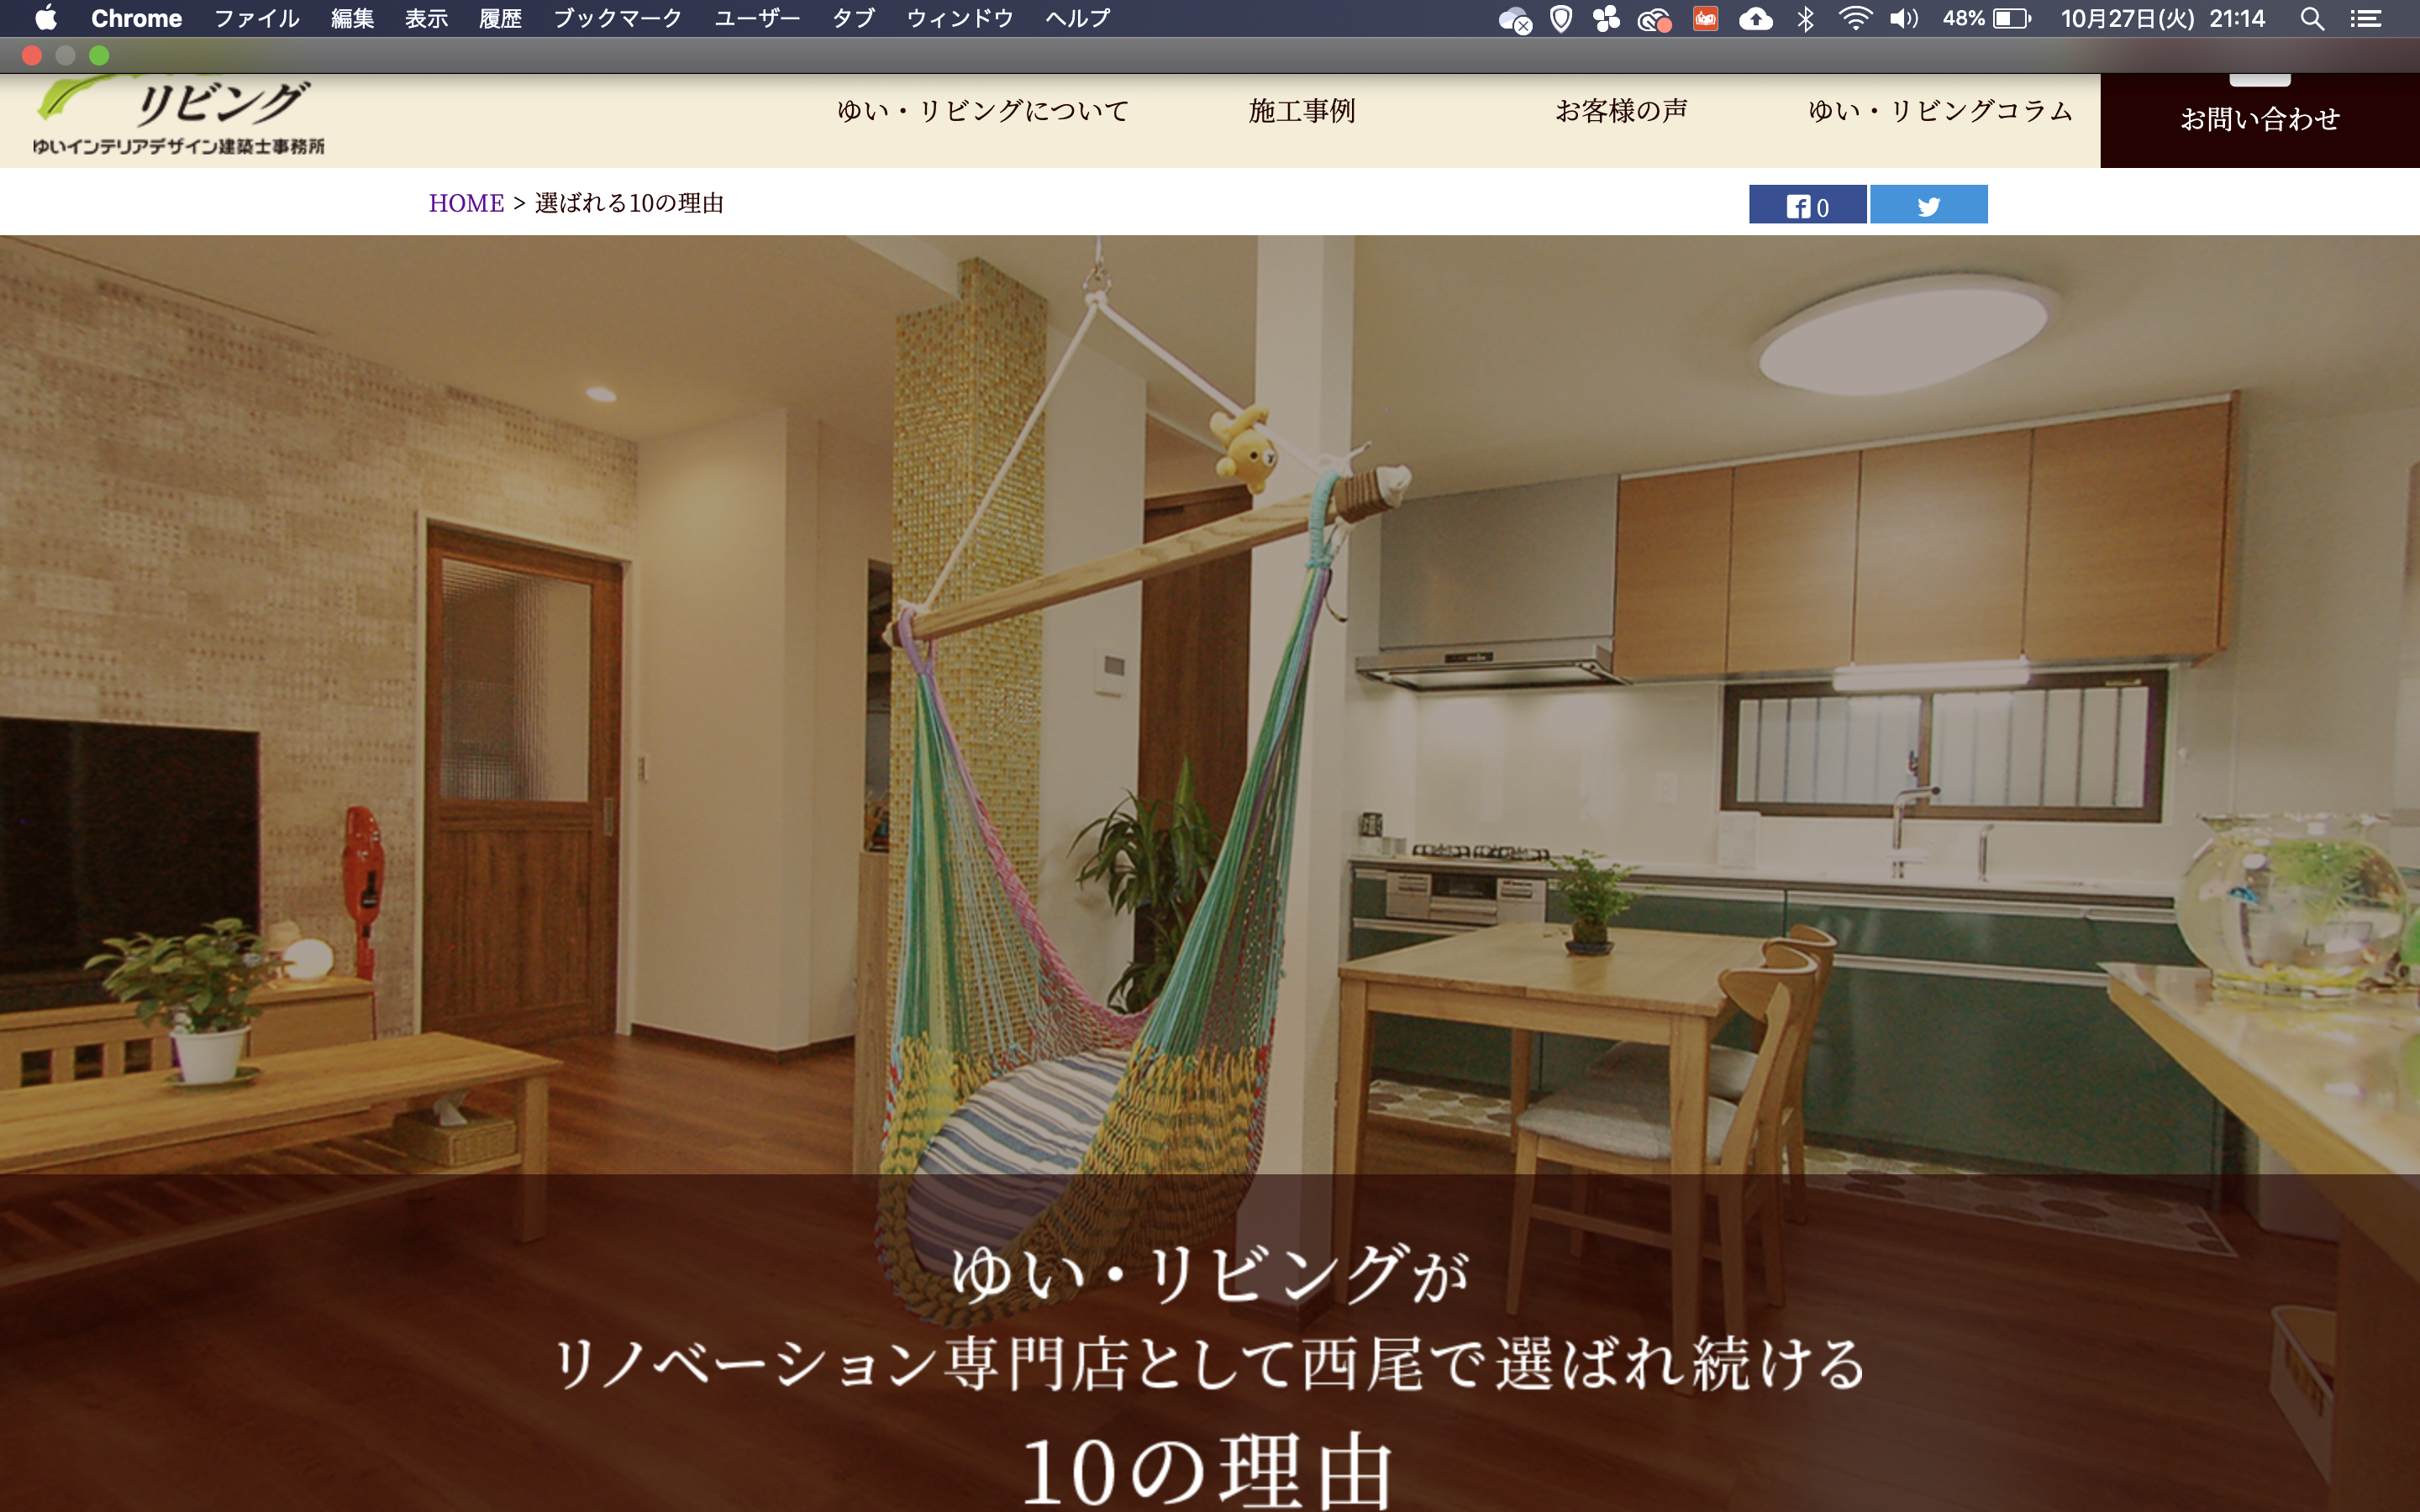The width and height of the screenshot is (2420, 1512).
Task: Click the 選ばれる10の理由 breadcrumb text
Action: point(629,203)
